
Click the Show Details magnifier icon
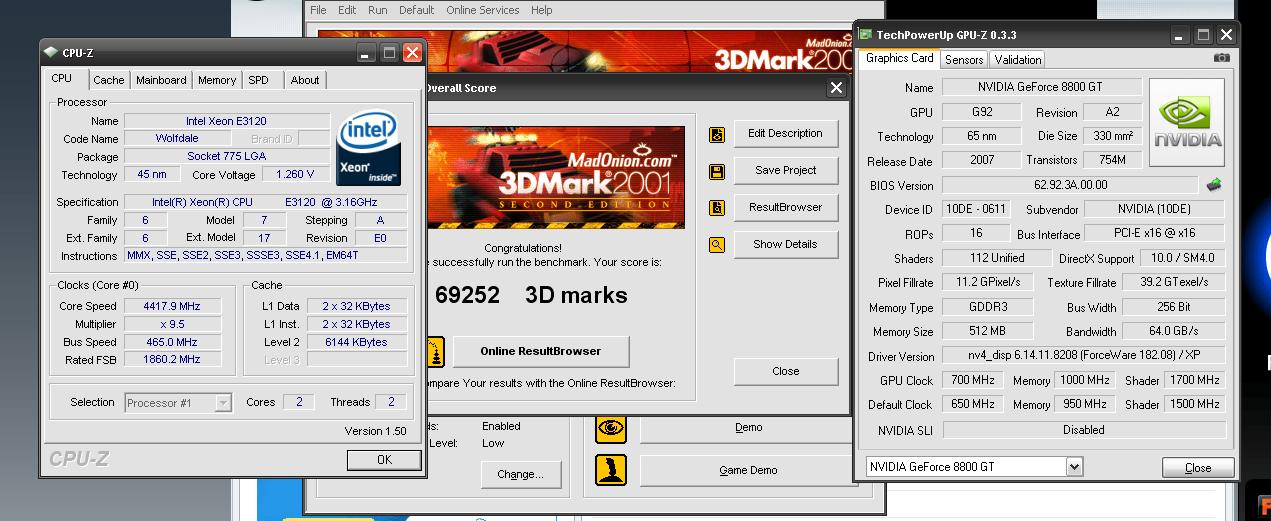pyautogui.click(x=717, y=244)
